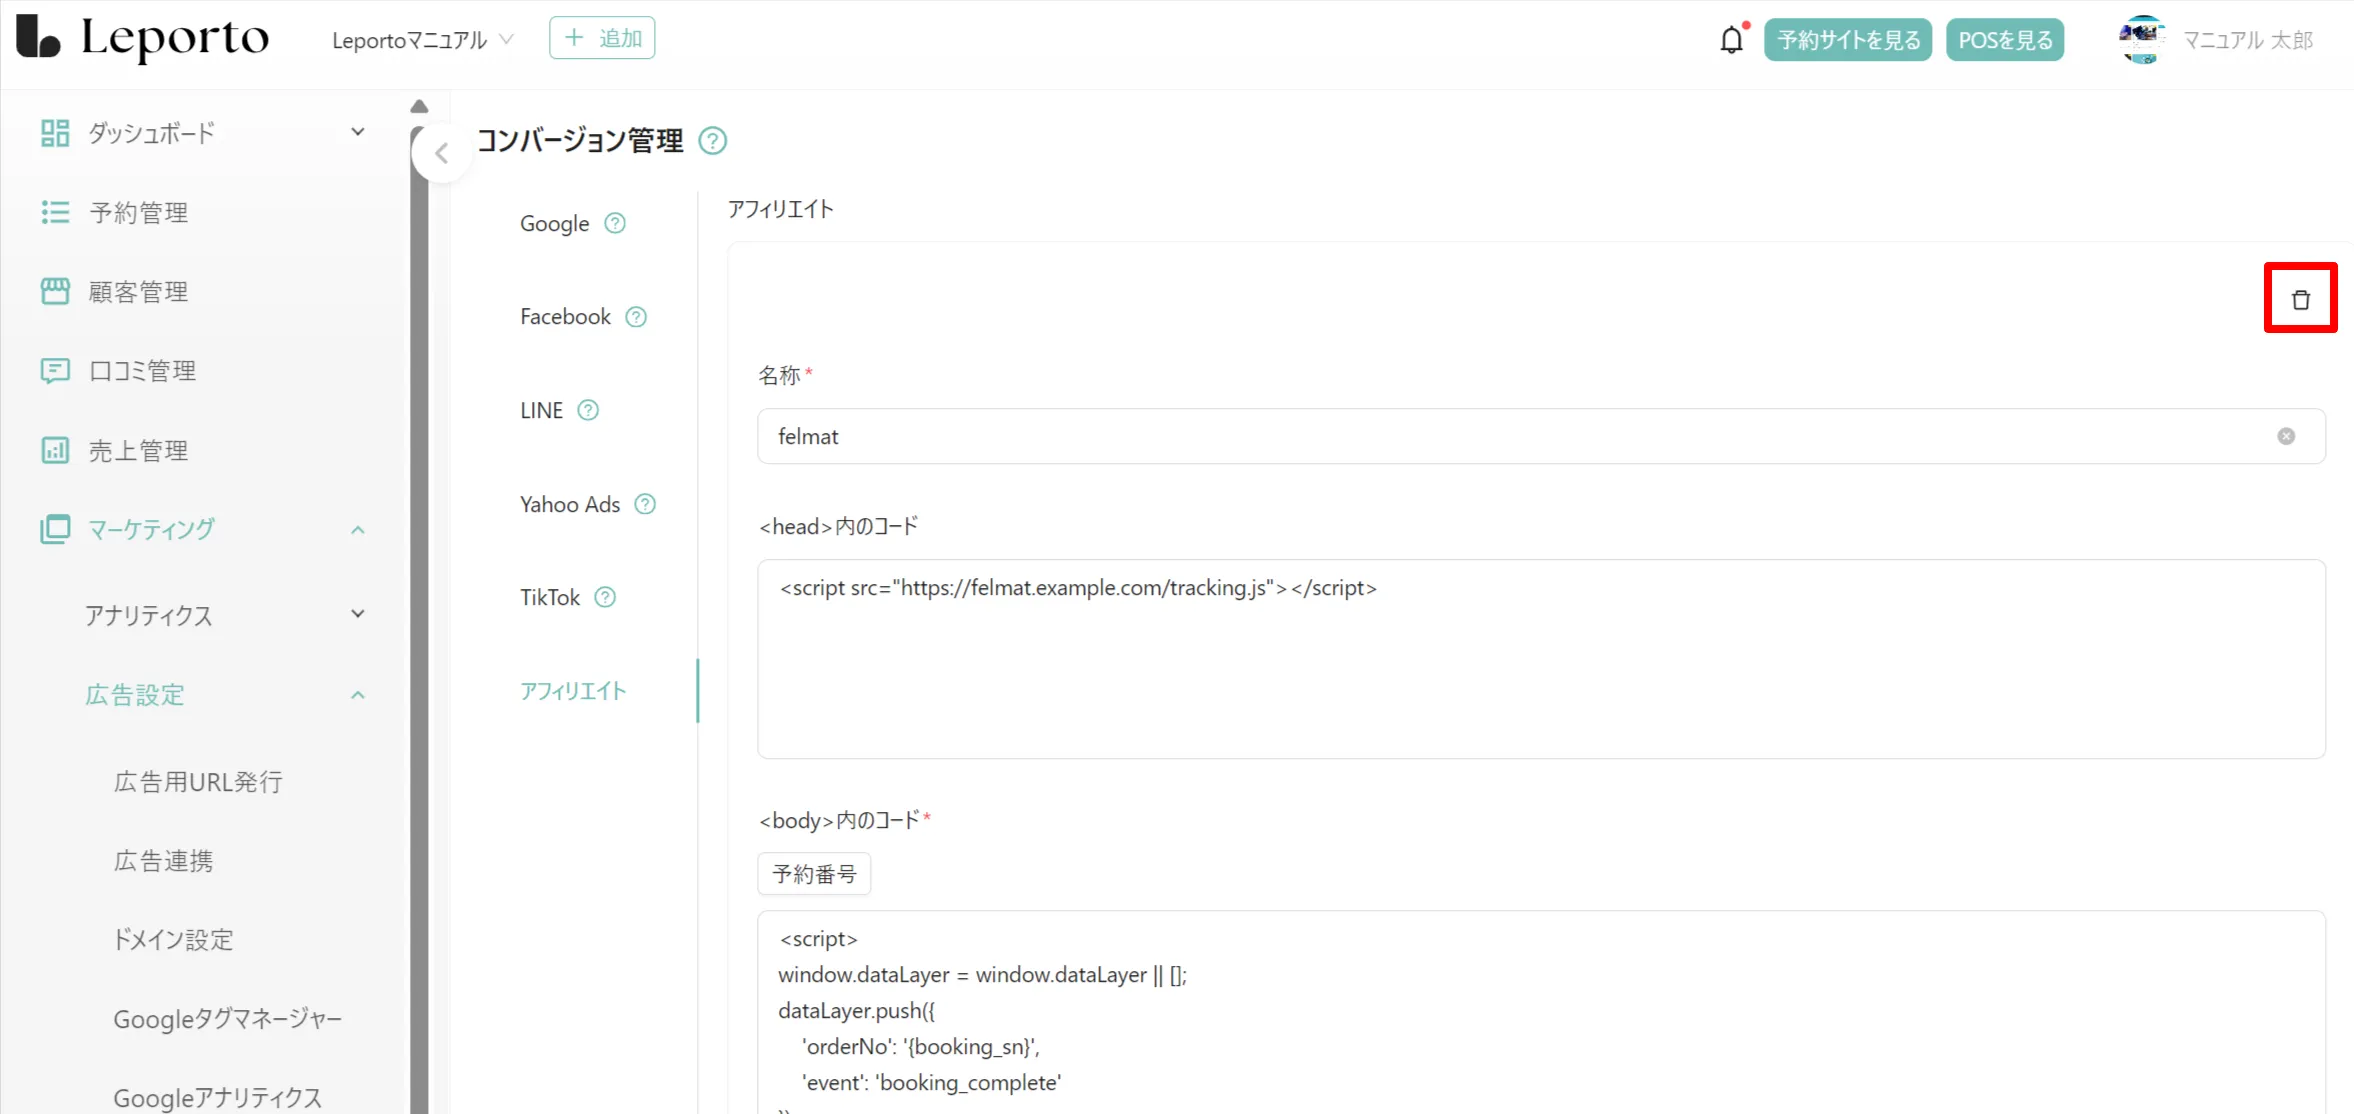Click the Leporto logo
This screenshot has width=2354, height=1114.
(143, 38)
